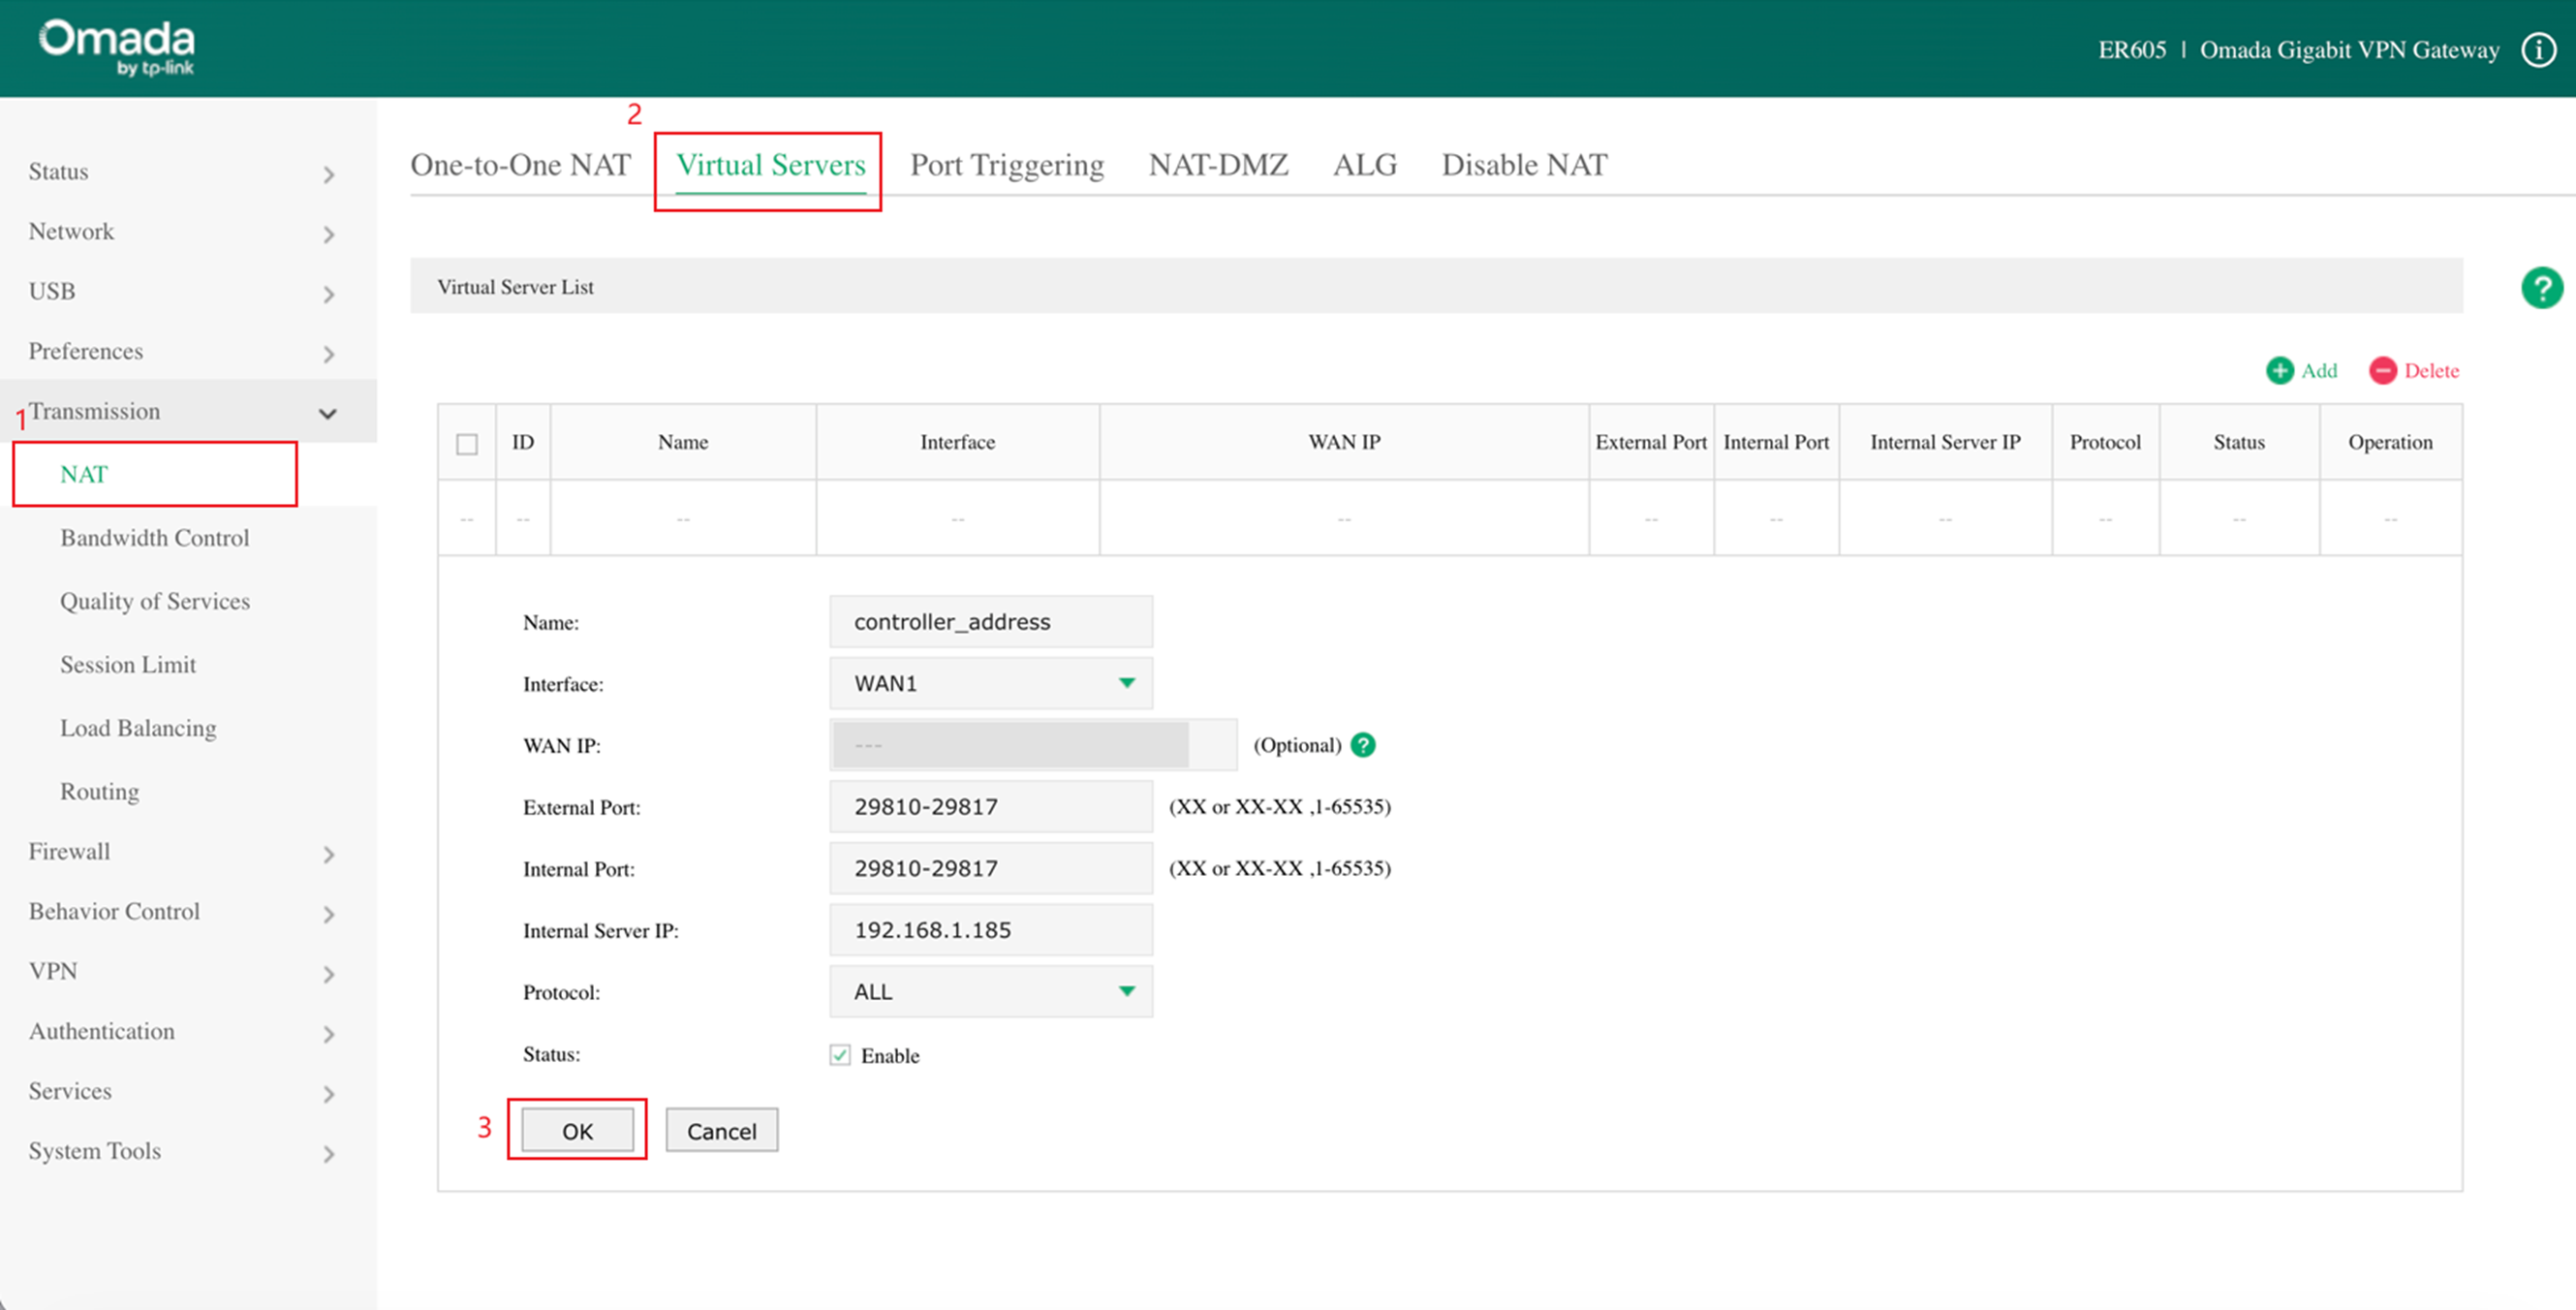Screen dimensions: 2576x1310
Task: Click the Virtual Server List heading
Action: tap(515, 287)
